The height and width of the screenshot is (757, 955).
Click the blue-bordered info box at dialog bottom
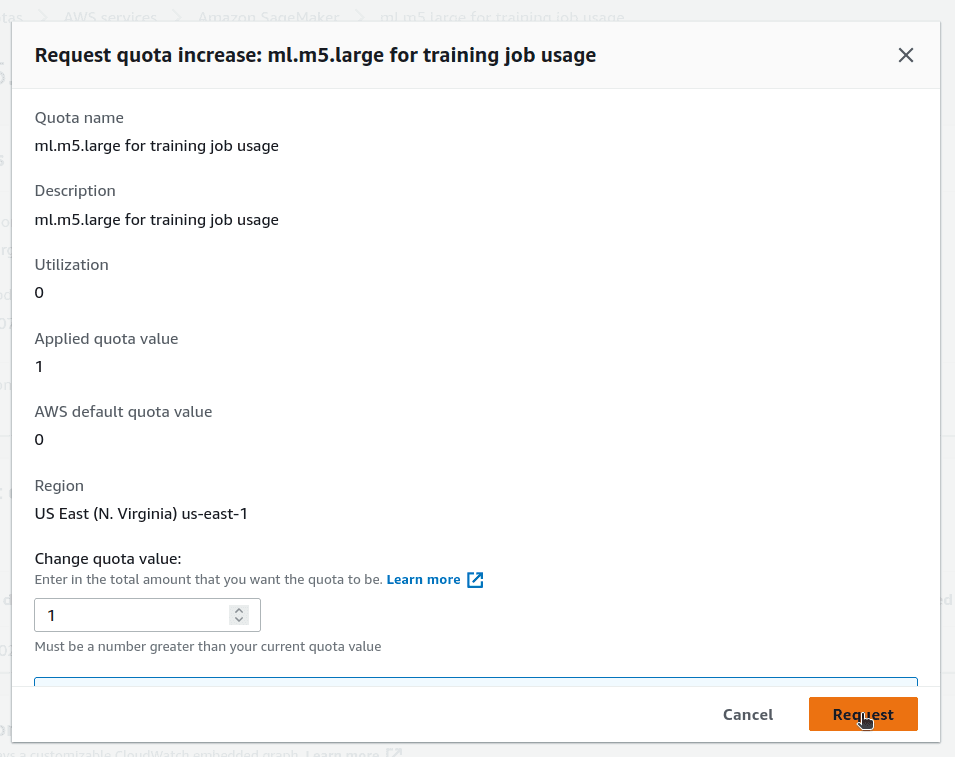(475, 682)
